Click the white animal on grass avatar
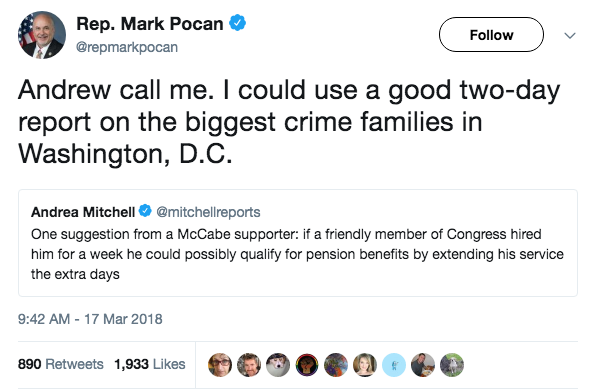Image resolution: width=593 pixels, height=391 pixels. [452, 365]
